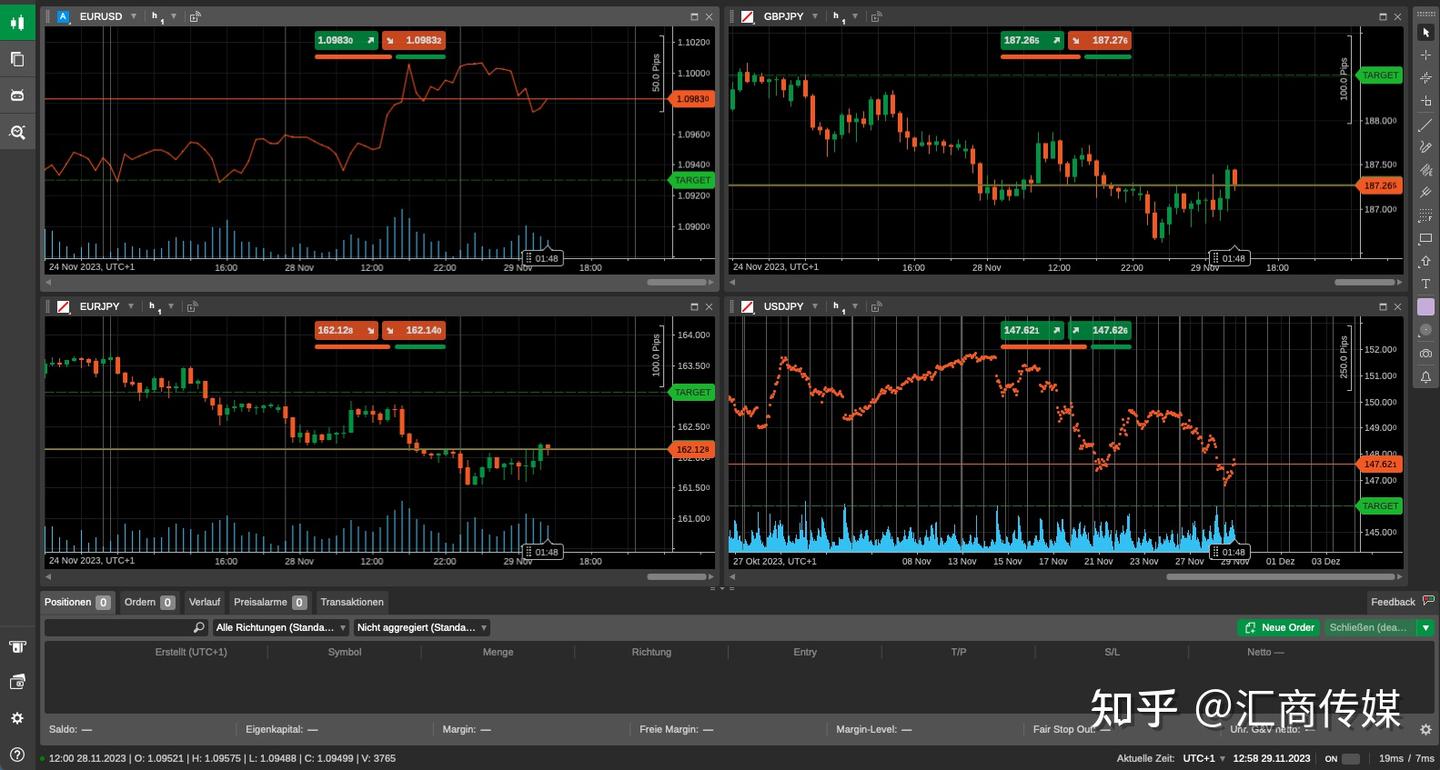This screenshot has height=770, width=1440.
Task: Toggle the ON switch in status bar
Action: (x=1350, y=759)
